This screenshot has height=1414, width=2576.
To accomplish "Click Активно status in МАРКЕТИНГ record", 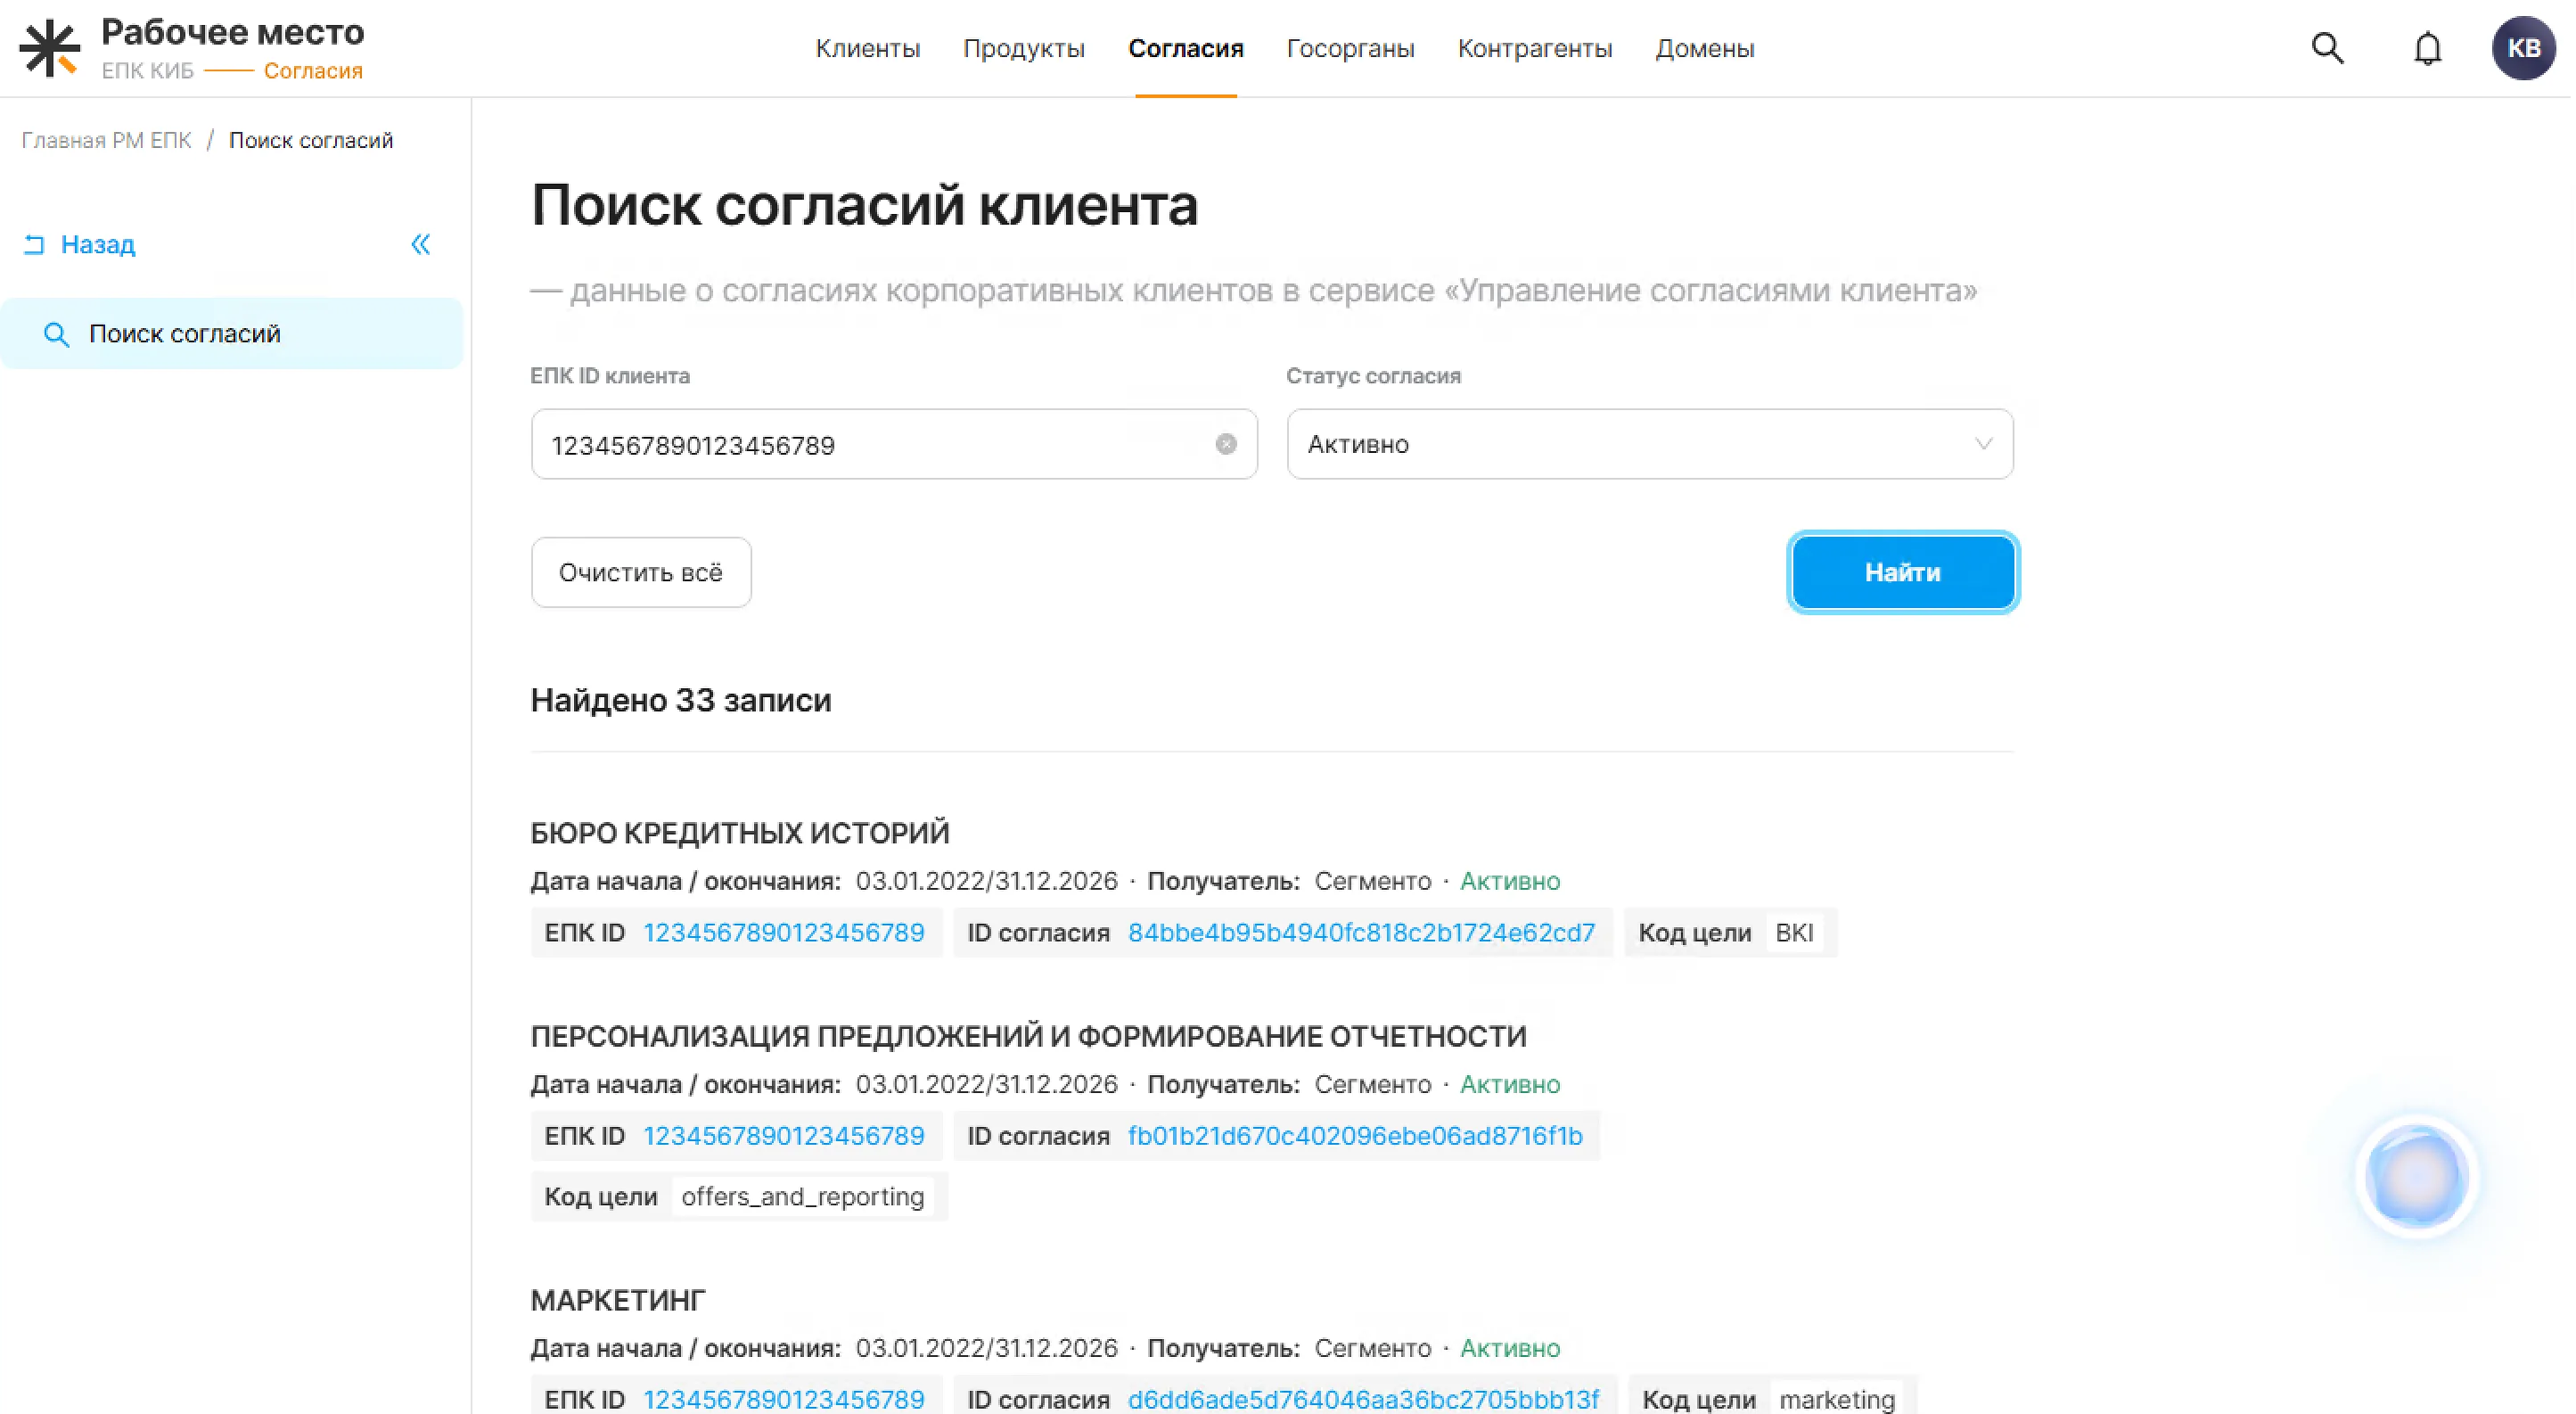I will point(1512,1350).
